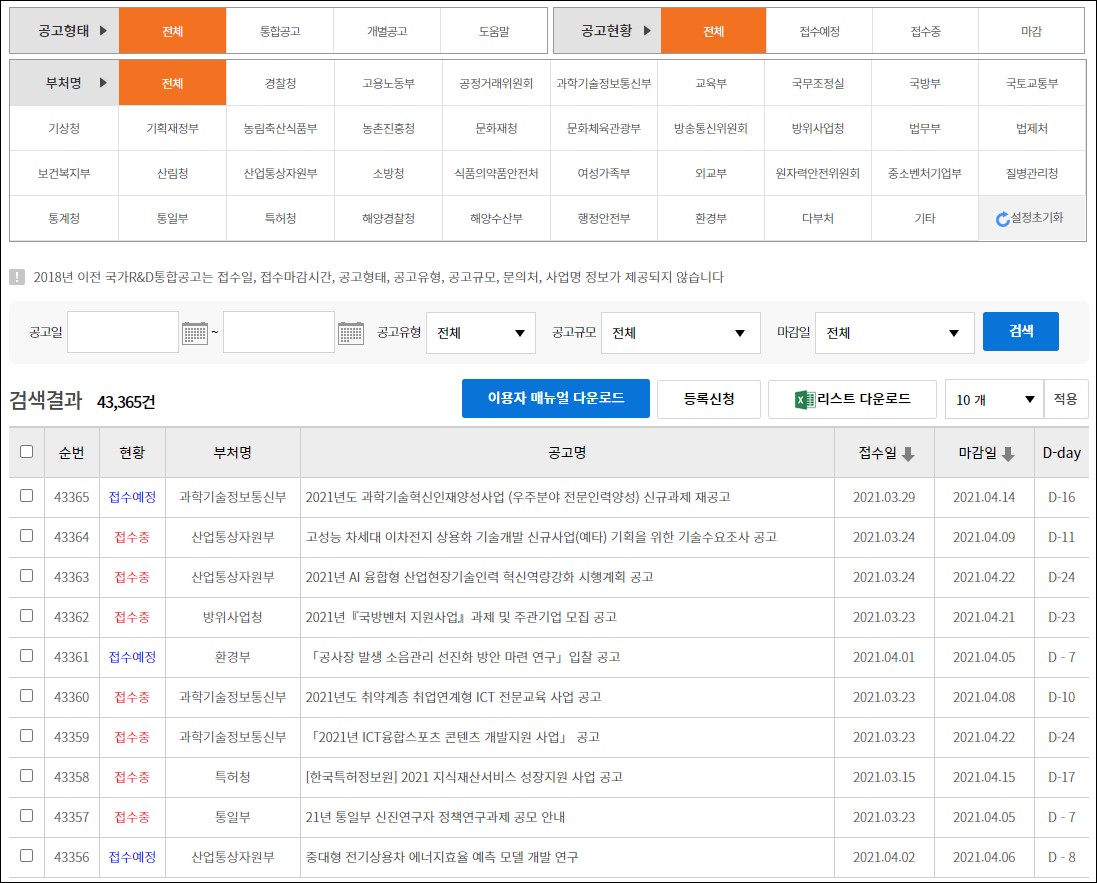
Task: Check the box for row 43358
Action: pos(27,775)
